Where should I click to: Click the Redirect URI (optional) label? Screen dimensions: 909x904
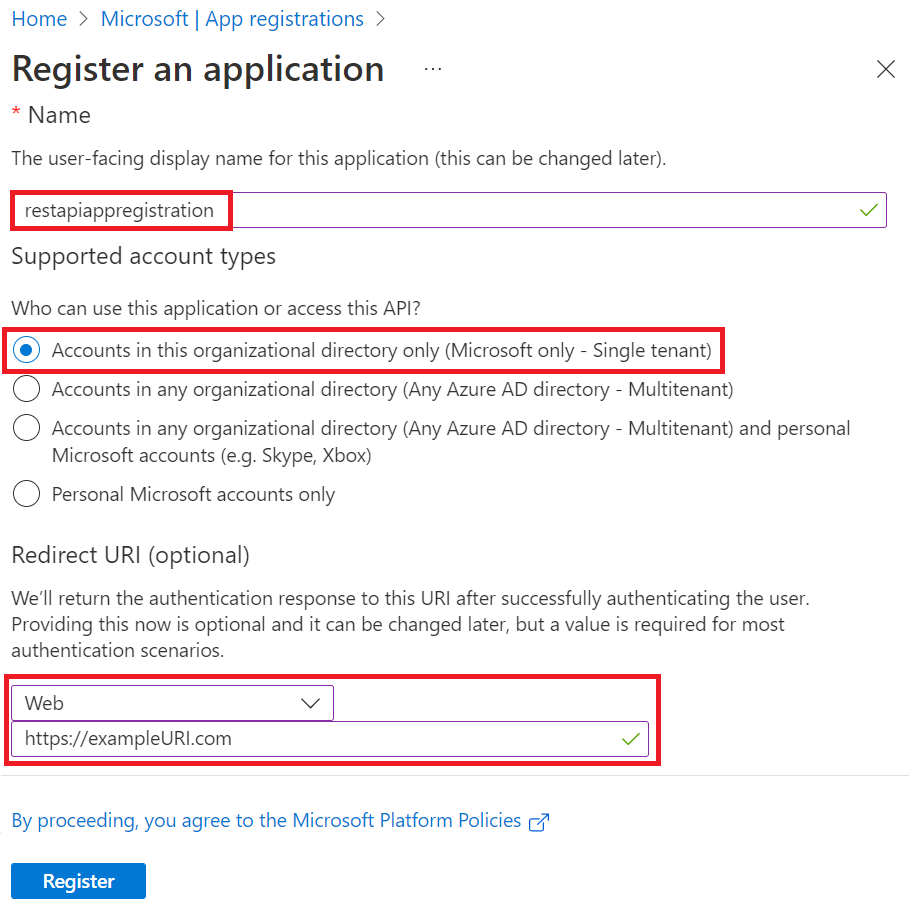click(130, 555)
